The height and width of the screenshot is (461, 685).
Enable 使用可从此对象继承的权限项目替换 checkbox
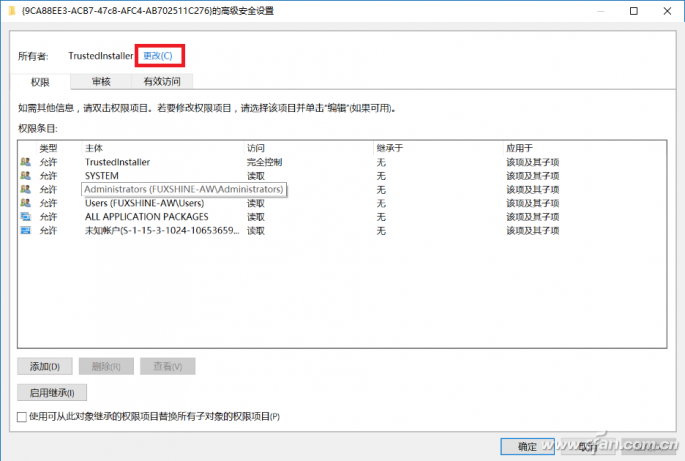coord(23,416)
